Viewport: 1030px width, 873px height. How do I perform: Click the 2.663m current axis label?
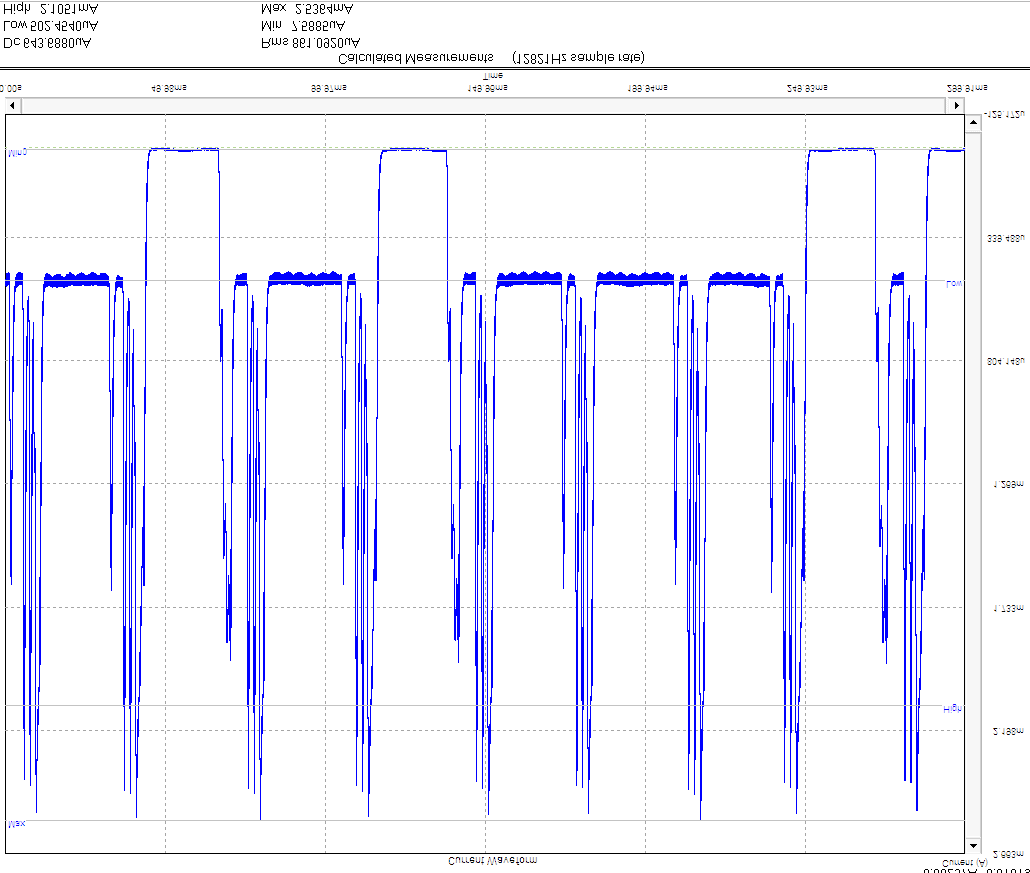(1008, 854)
